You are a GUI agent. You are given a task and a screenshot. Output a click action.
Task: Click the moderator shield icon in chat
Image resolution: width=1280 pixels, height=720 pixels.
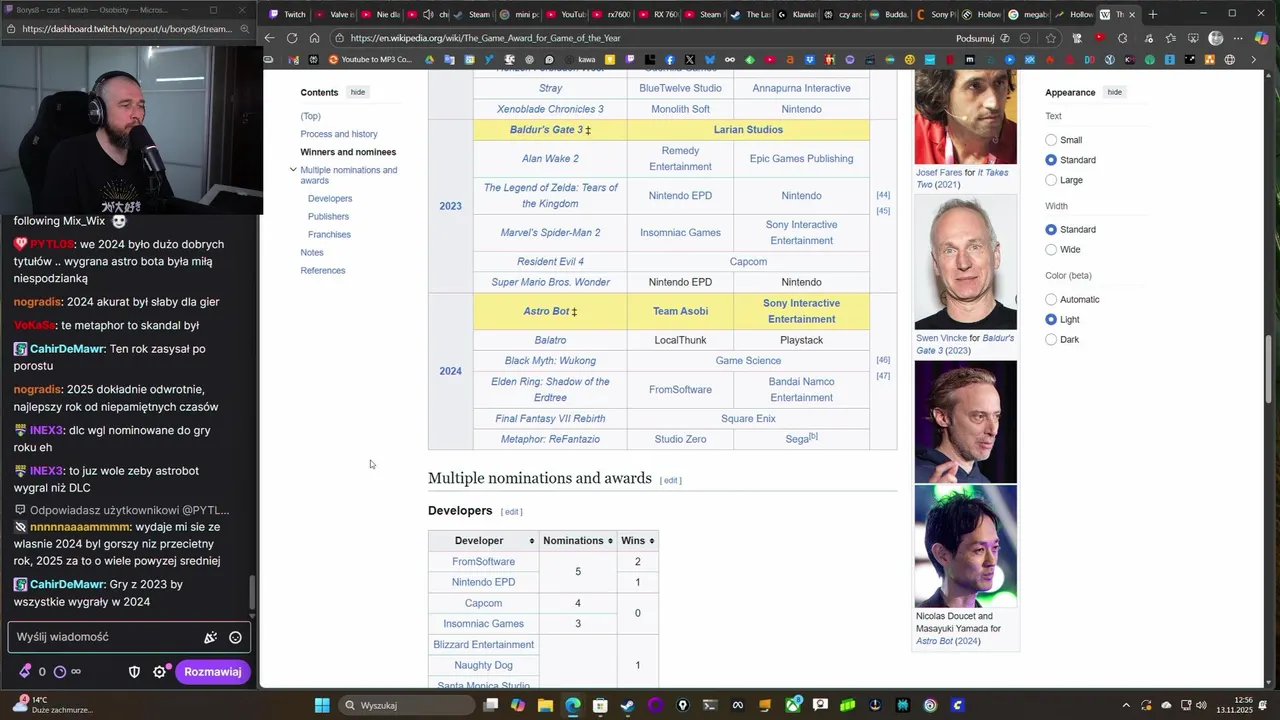[x=134, y=672]
